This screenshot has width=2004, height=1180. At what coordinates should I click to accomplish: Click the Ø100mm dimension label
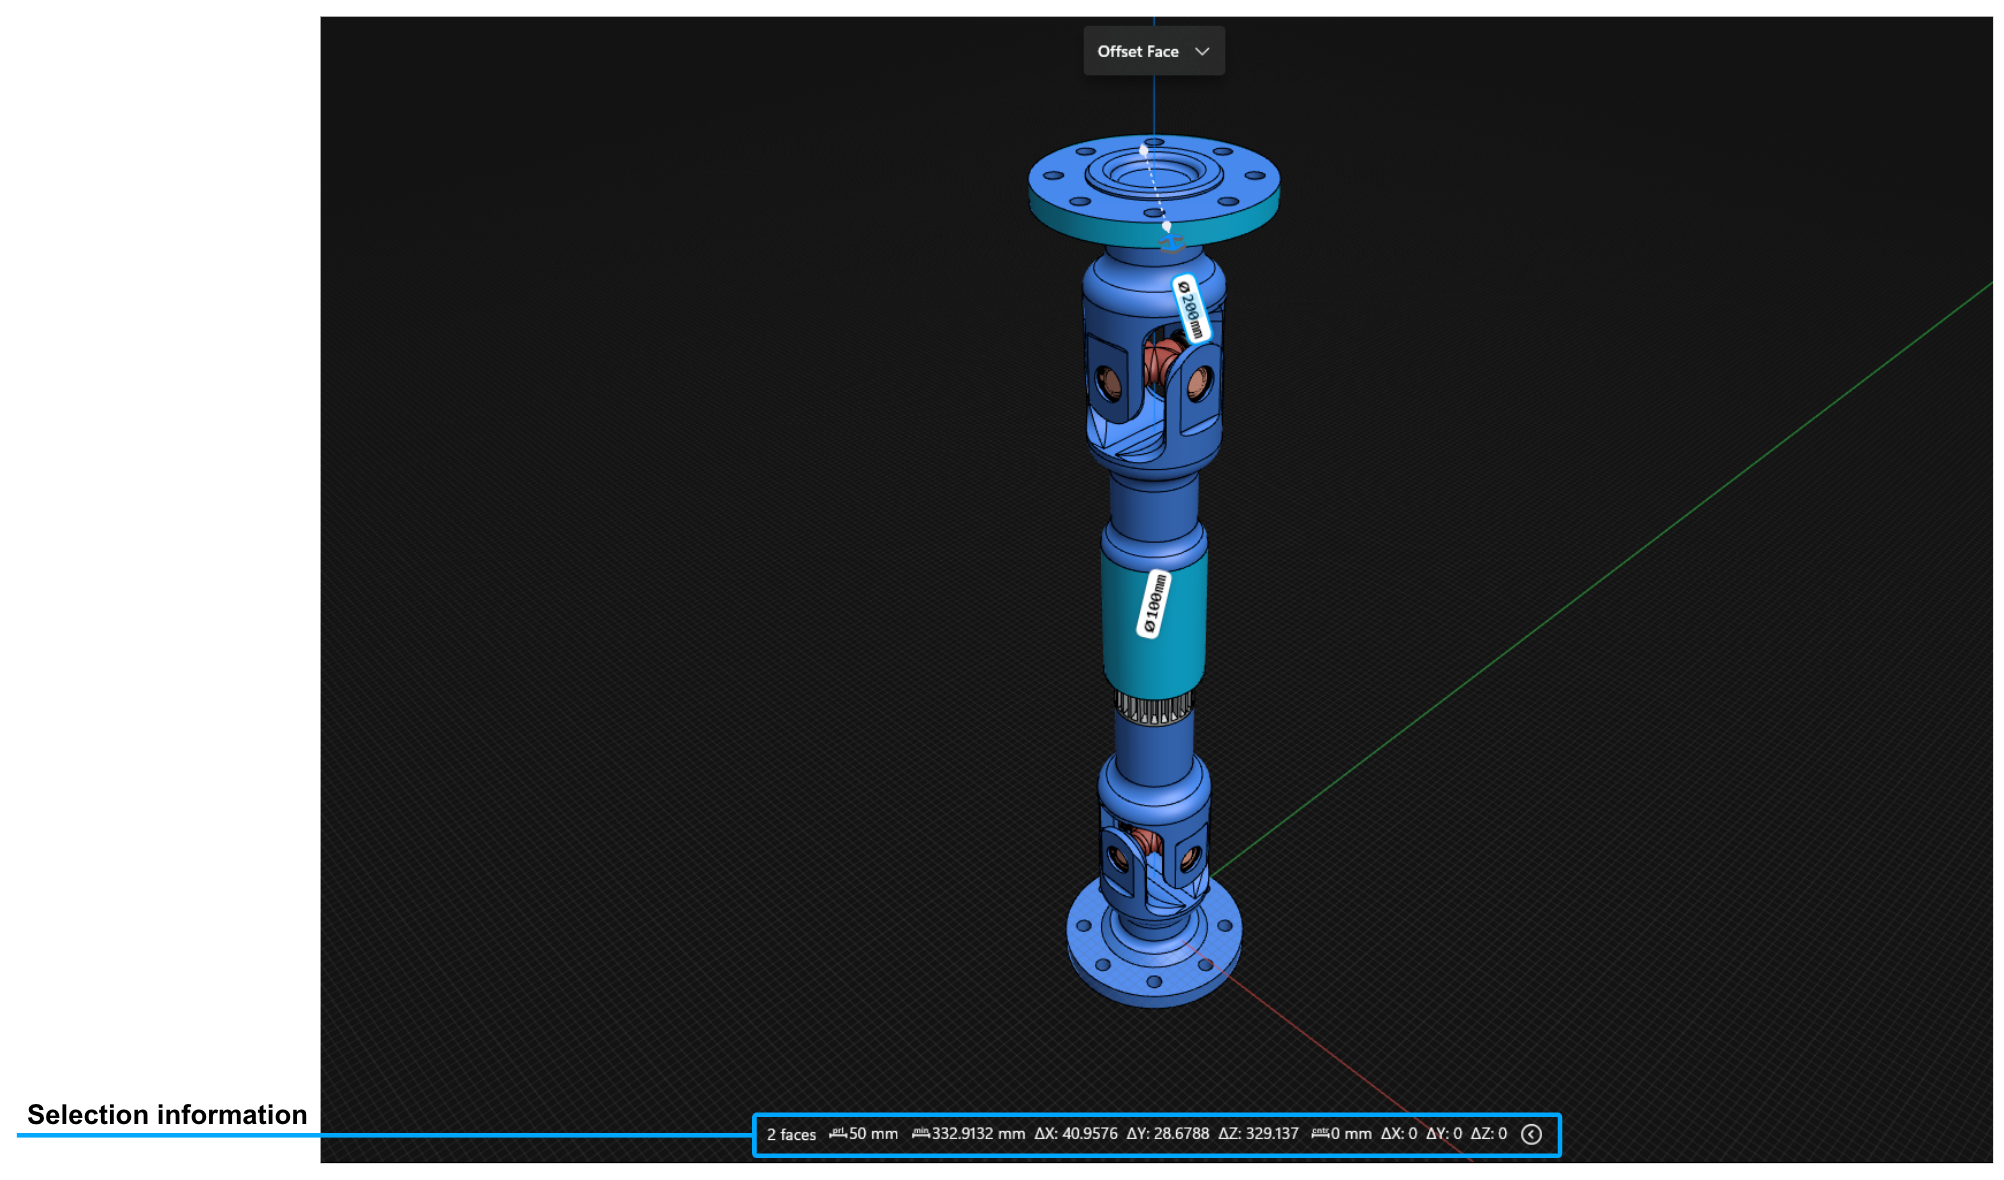click(x=1152, y=604)
